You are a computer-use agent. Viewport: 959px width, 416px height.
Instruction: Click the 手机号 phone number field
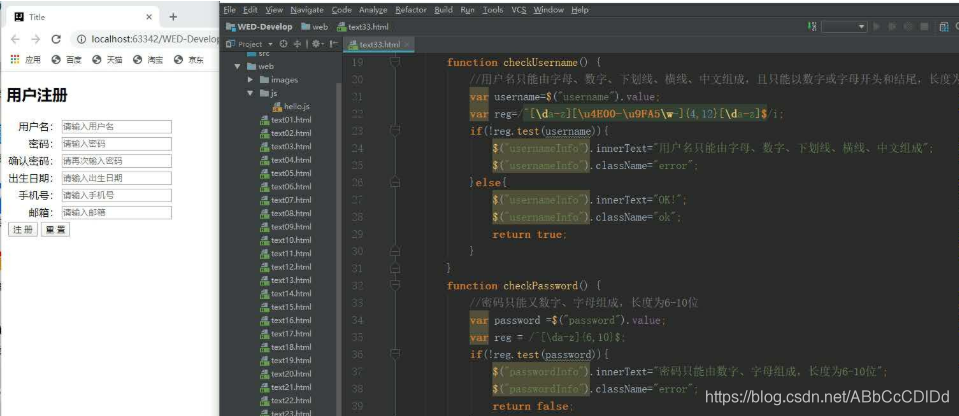116,195
